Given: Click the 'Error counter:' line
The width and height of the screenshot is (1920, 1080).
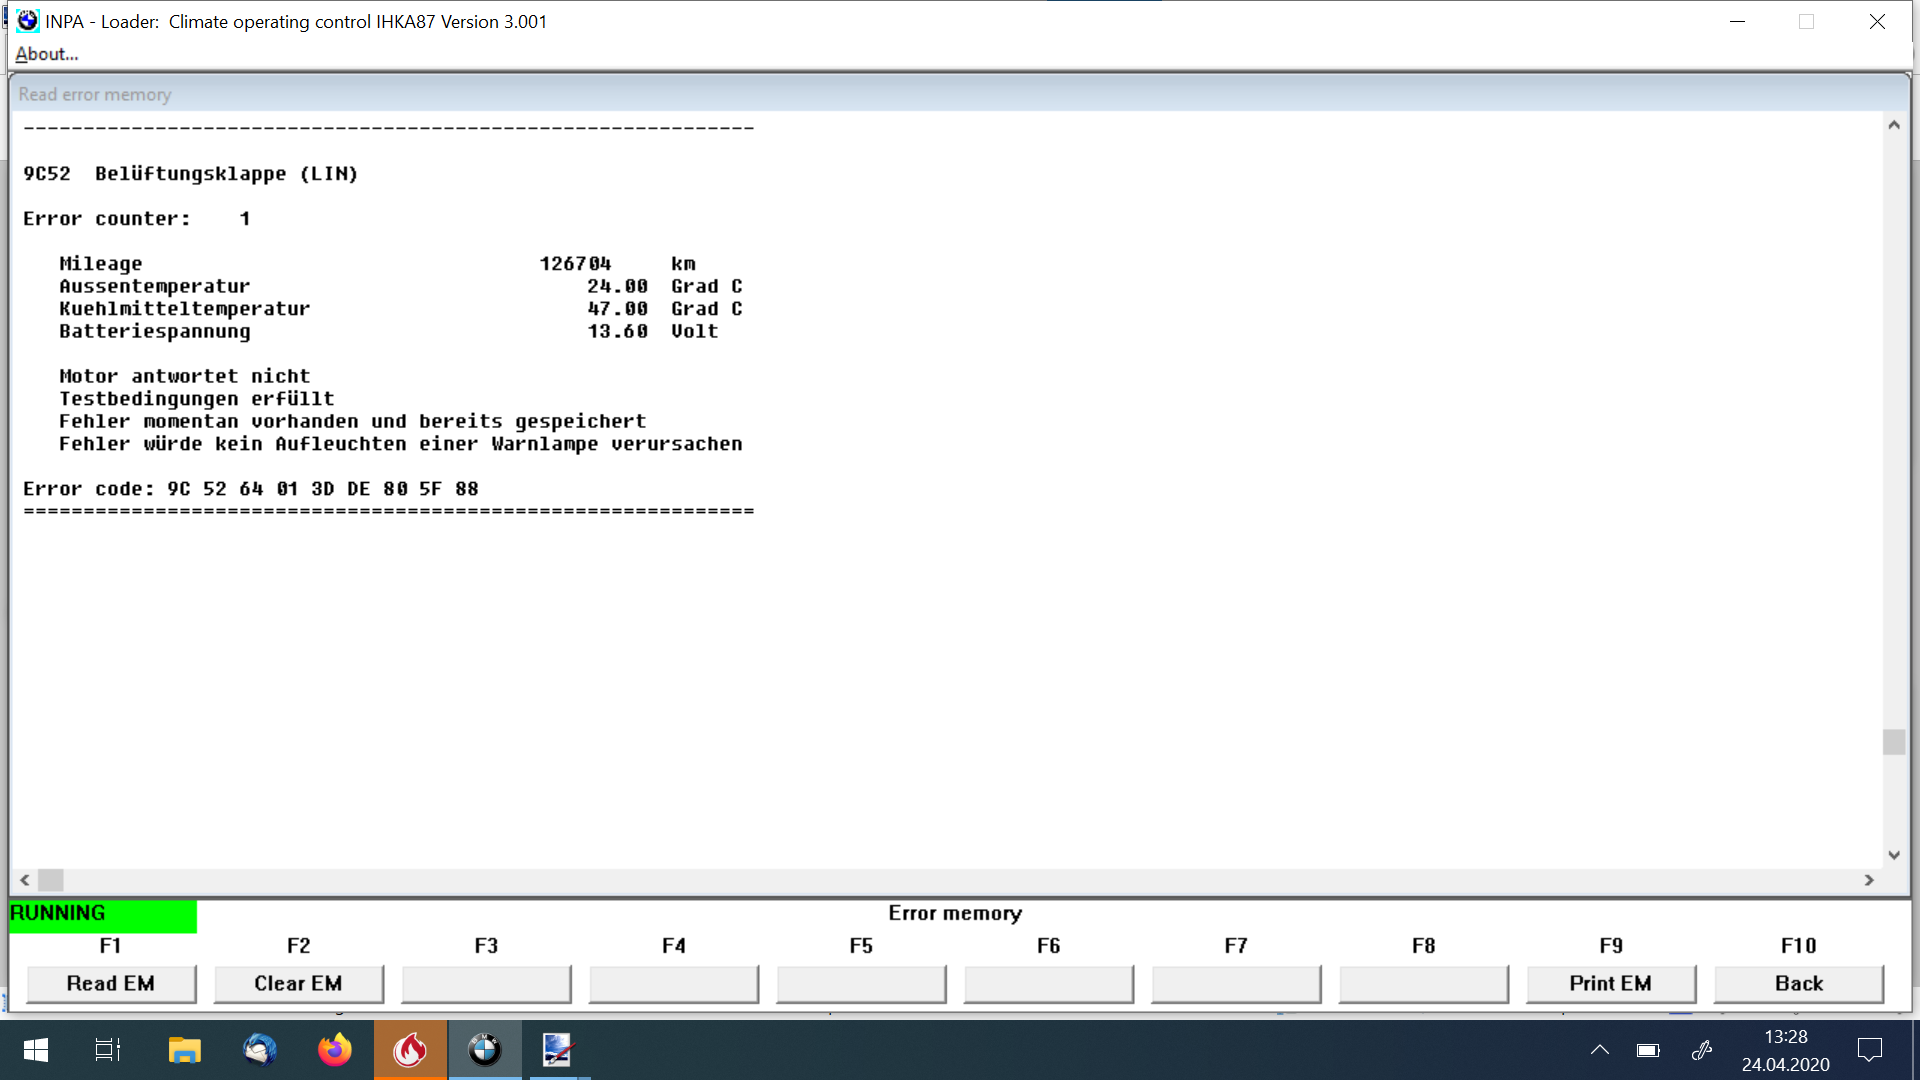Looking at the screenshot, I should 137,219.
